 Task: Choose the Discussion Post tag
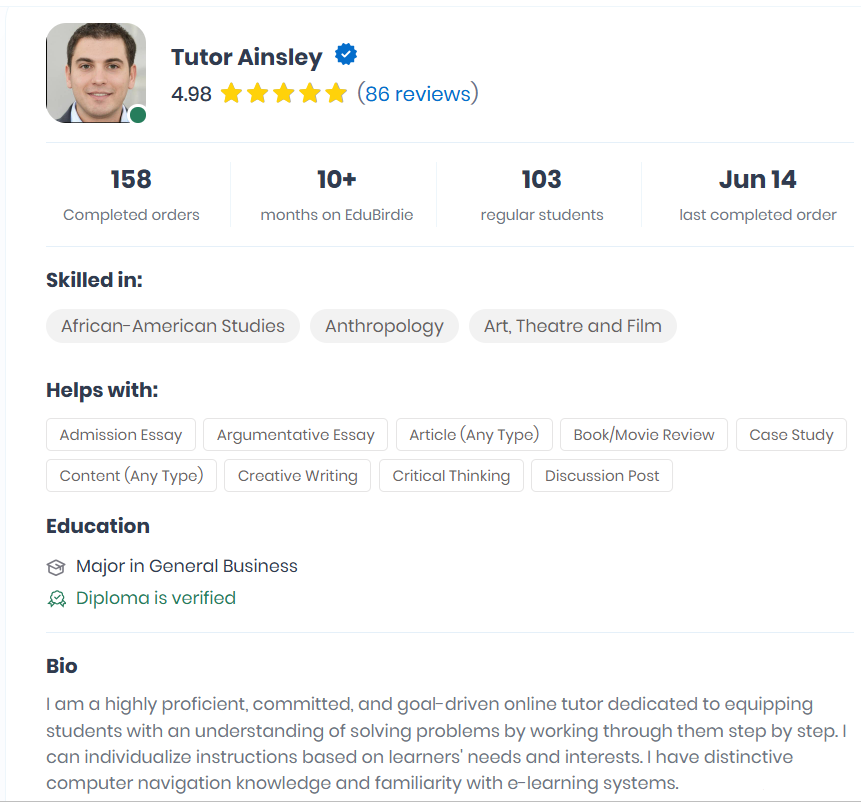coord(602,475)
